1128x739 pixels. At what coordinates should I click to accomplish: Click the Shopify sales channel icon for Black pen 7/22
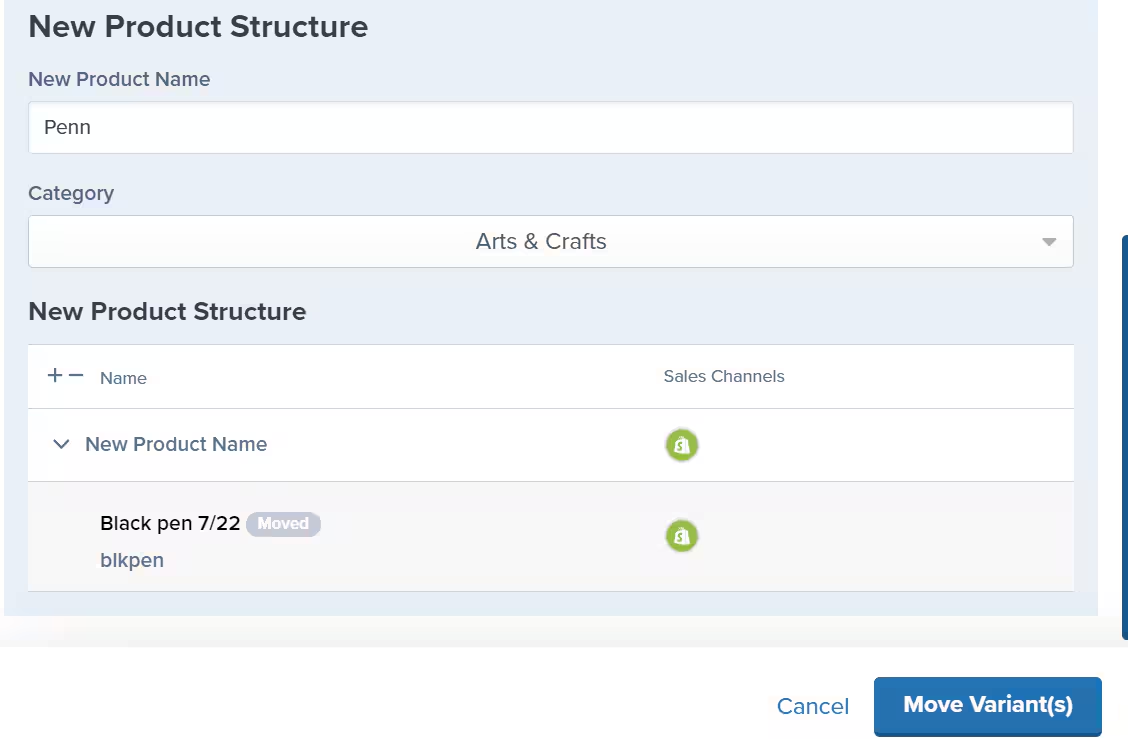tap(681, 536)
